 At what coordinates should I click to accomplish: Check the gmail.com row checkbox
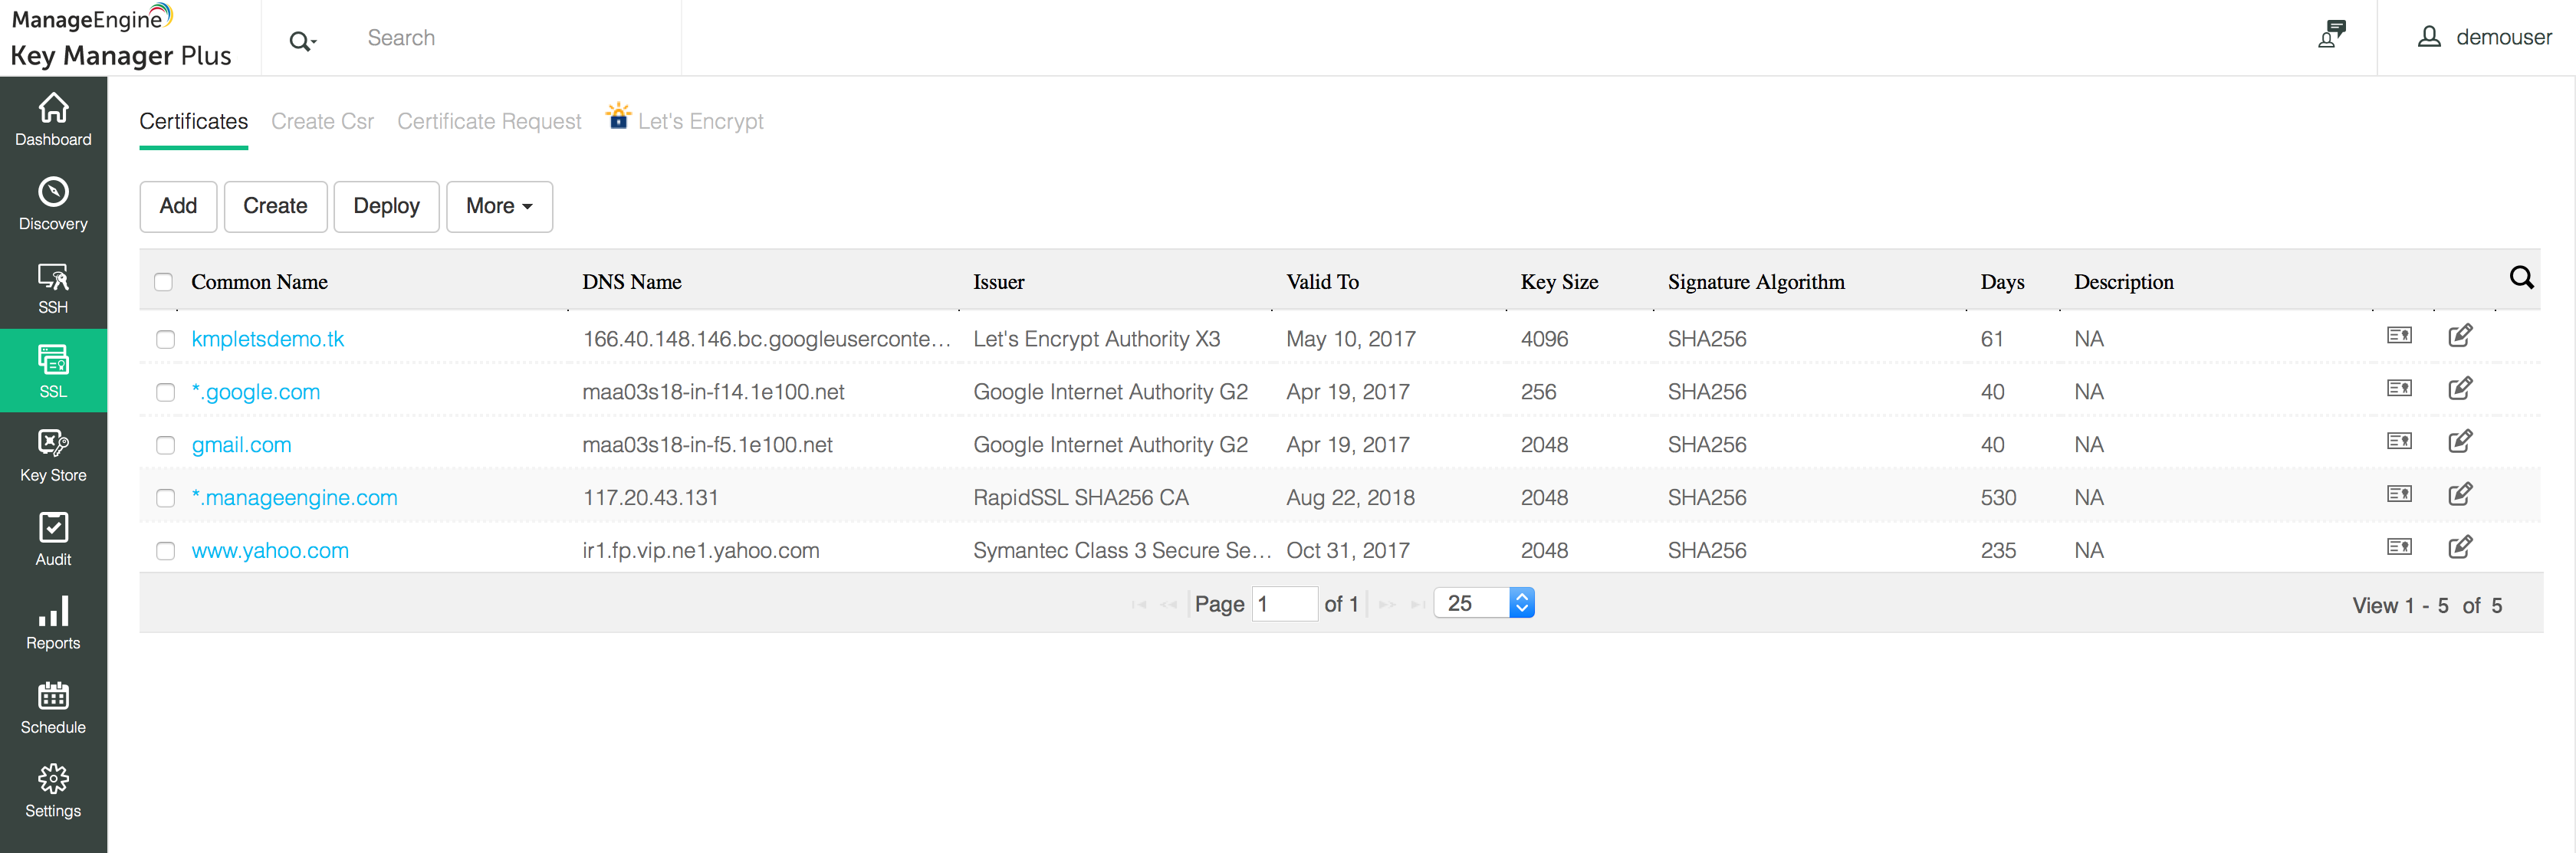(165, 445)
